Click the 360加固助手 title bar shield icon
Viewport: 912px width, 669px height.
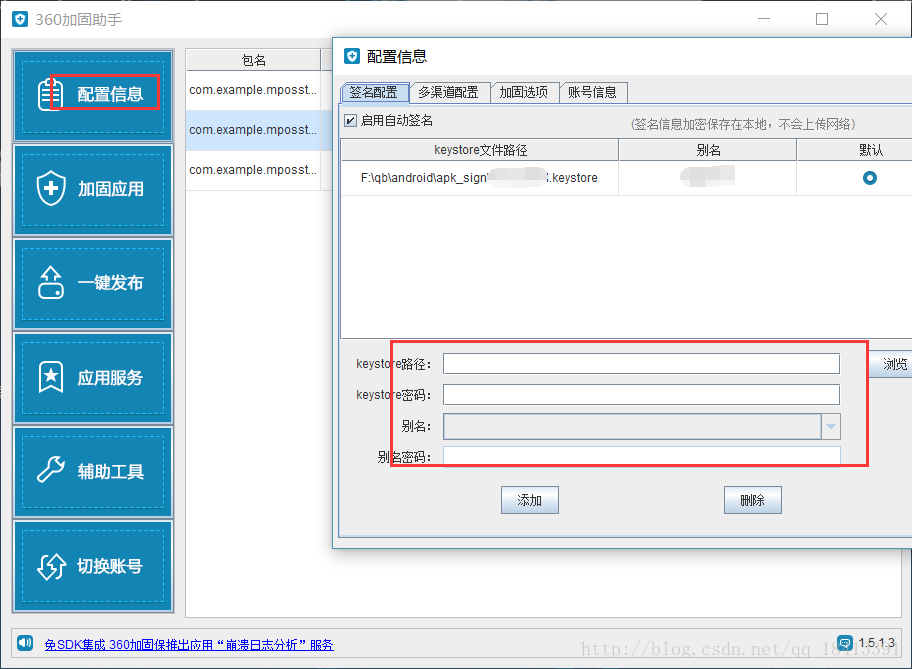(20, 19)
